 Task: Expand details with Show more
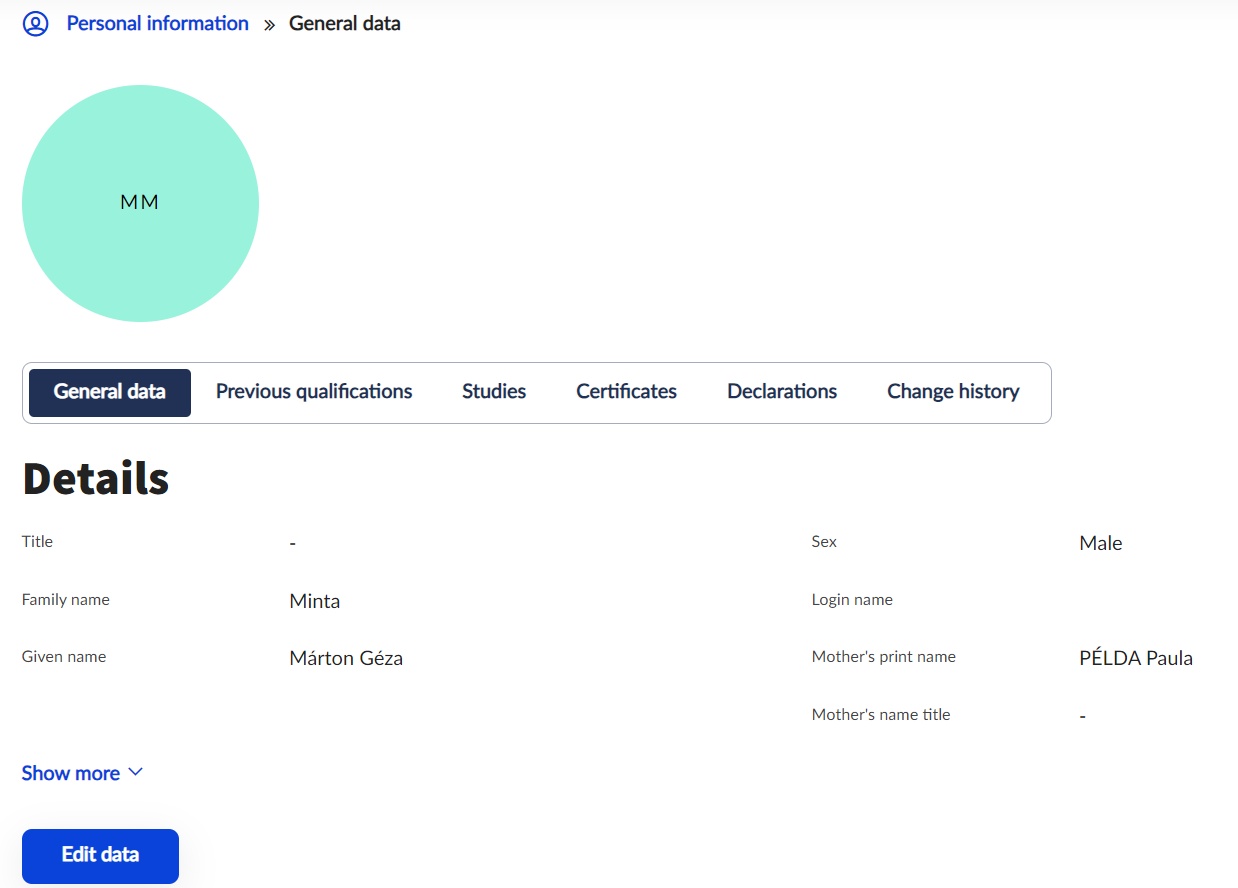pyautogui.click(x=71, y=773)
